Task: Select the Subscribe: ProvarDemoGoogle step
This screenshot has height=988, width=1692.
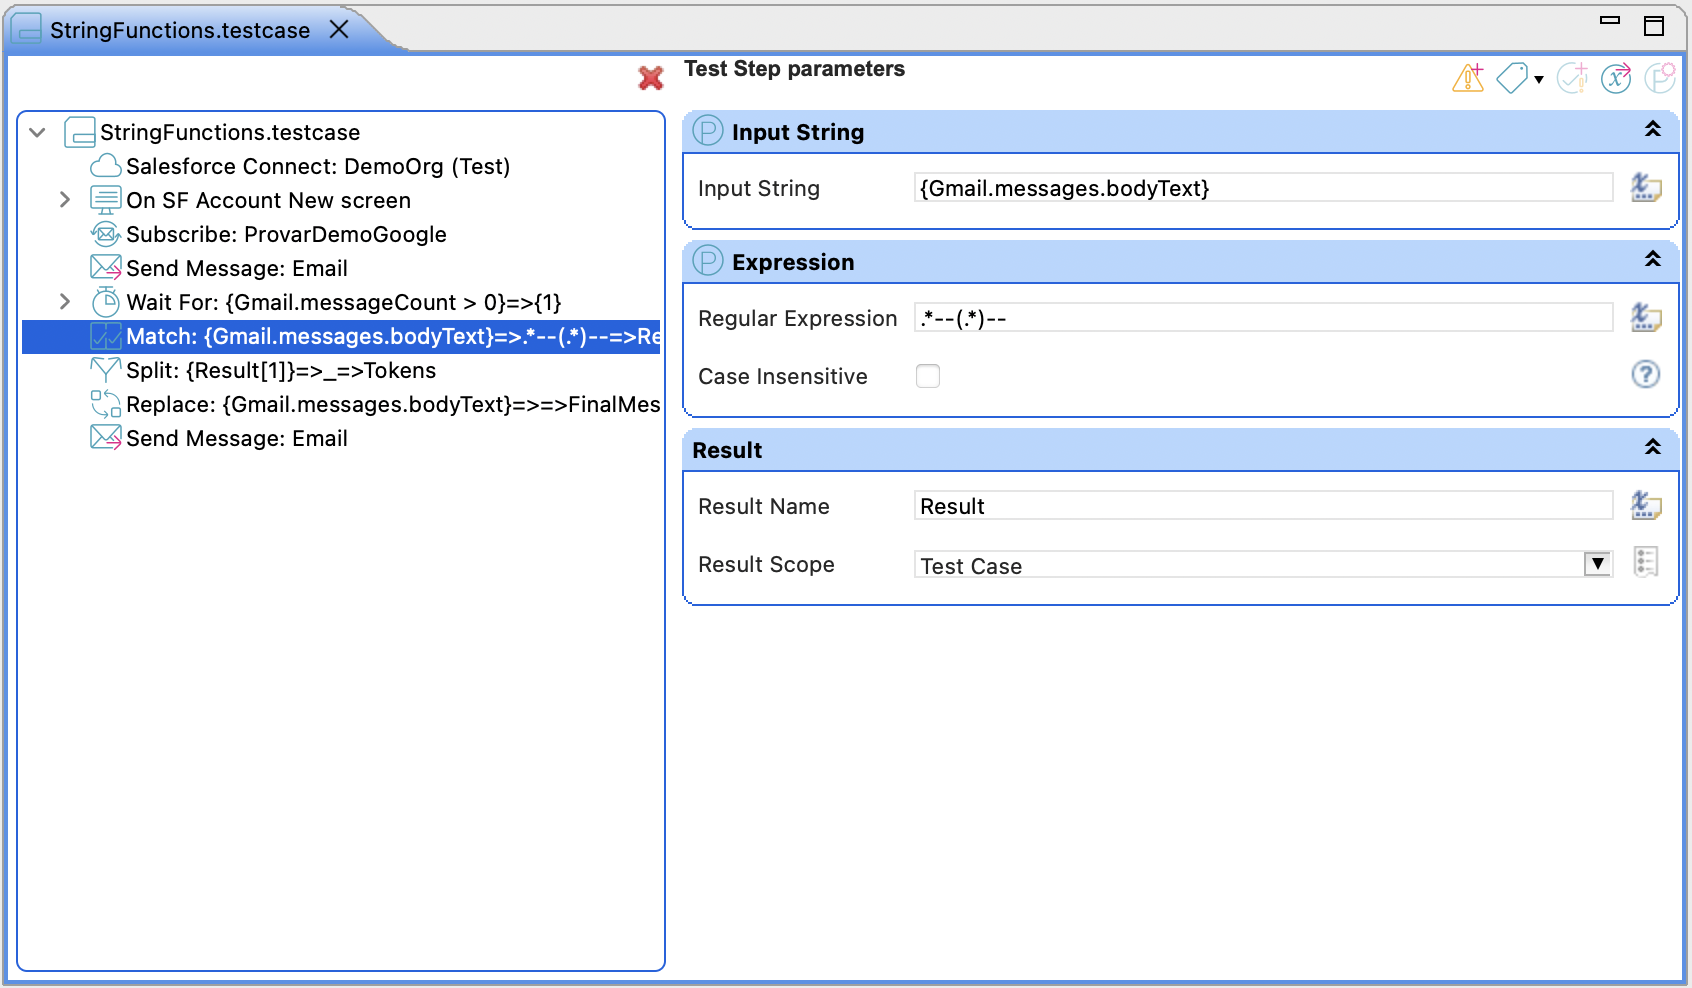Action: [x=286, y=235]
